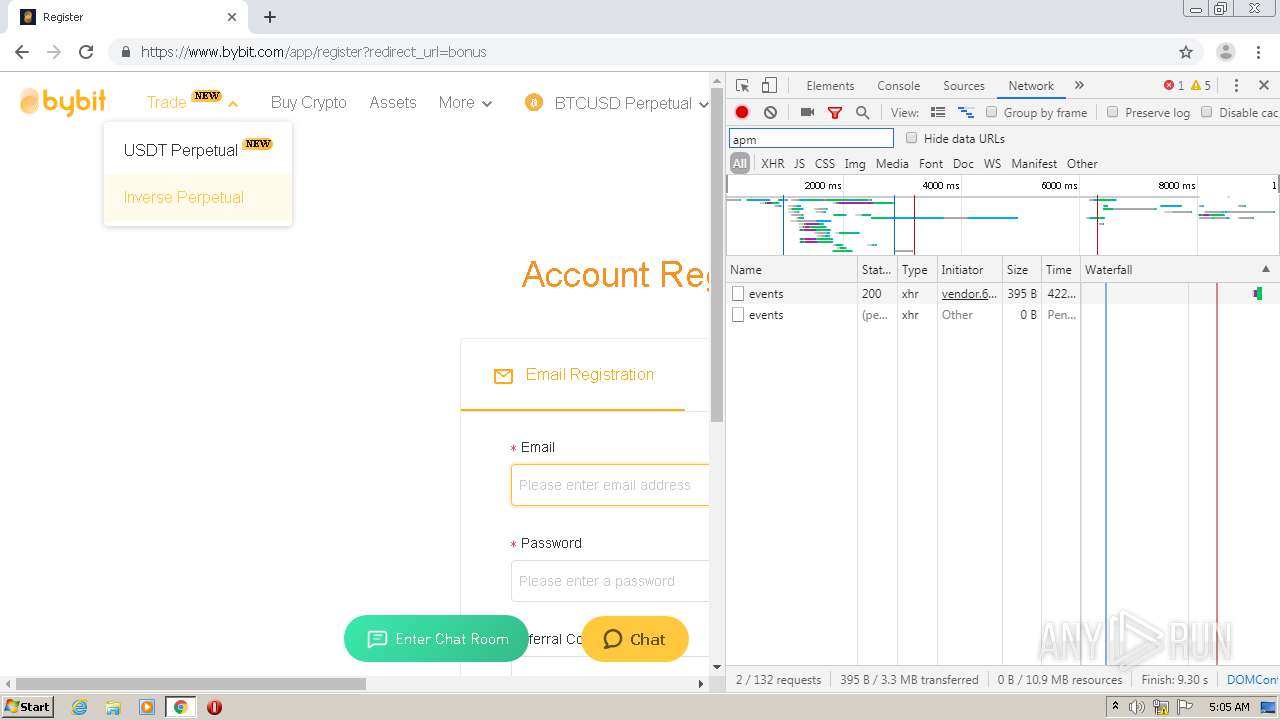Click the Bybit logo
Image resolution: width=1280 pixels, height=720 pixels.
(63, 102)
